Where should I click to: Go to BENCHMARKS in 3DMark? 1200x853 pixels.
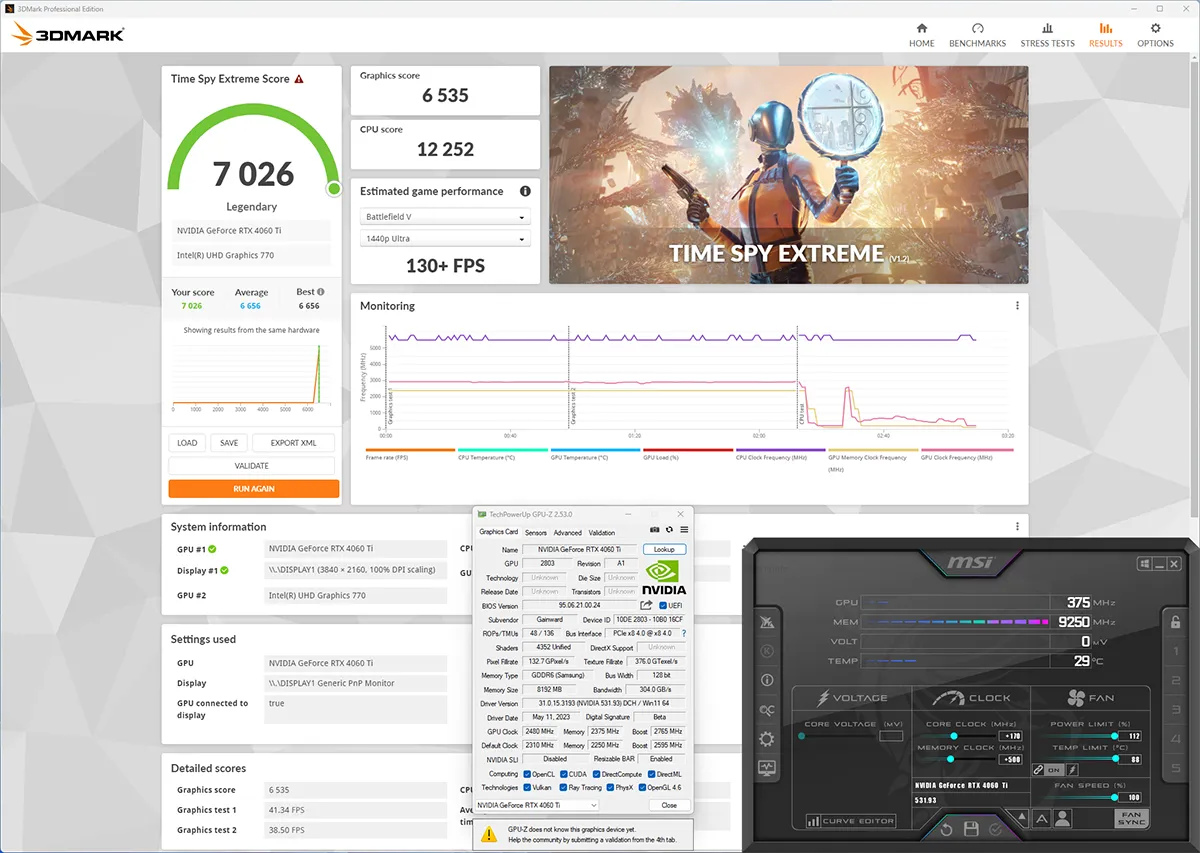click(977, 35)
